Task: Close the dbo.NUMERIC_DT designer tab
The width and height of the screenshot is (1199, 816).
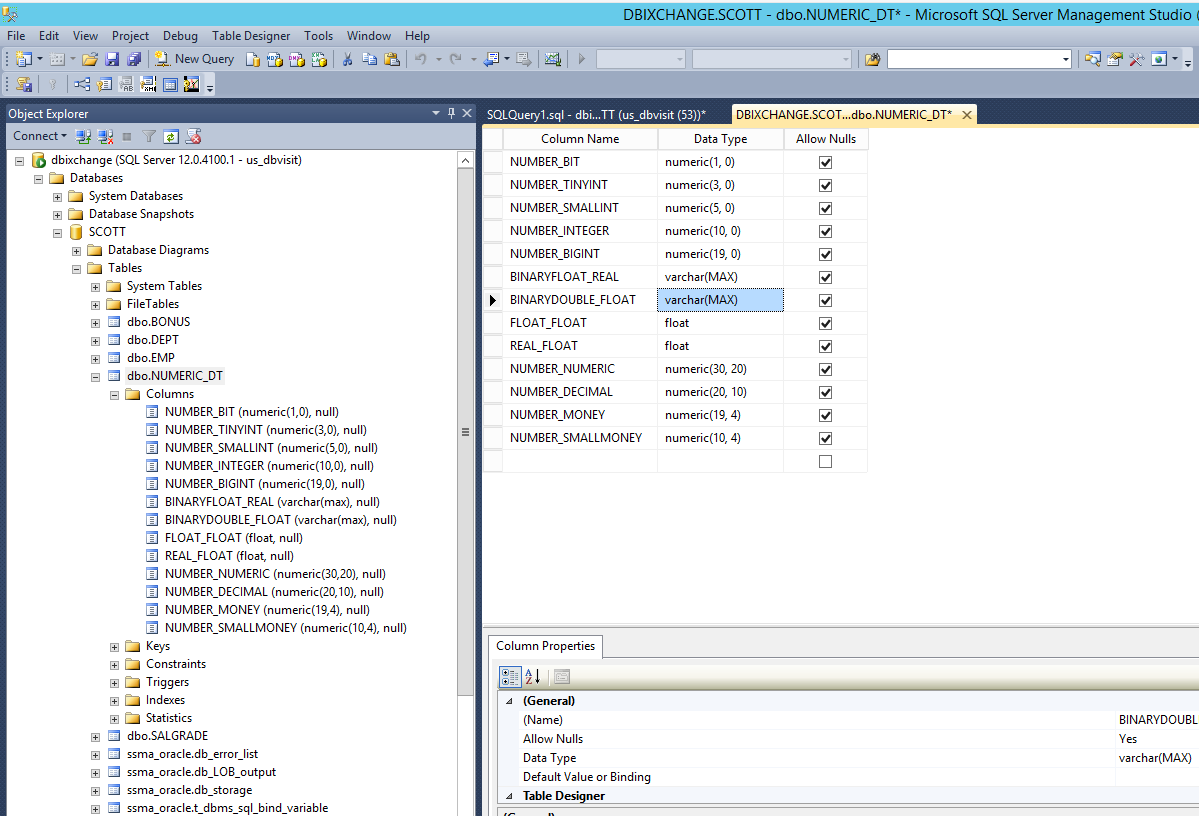Action: [x=967, y=115]
